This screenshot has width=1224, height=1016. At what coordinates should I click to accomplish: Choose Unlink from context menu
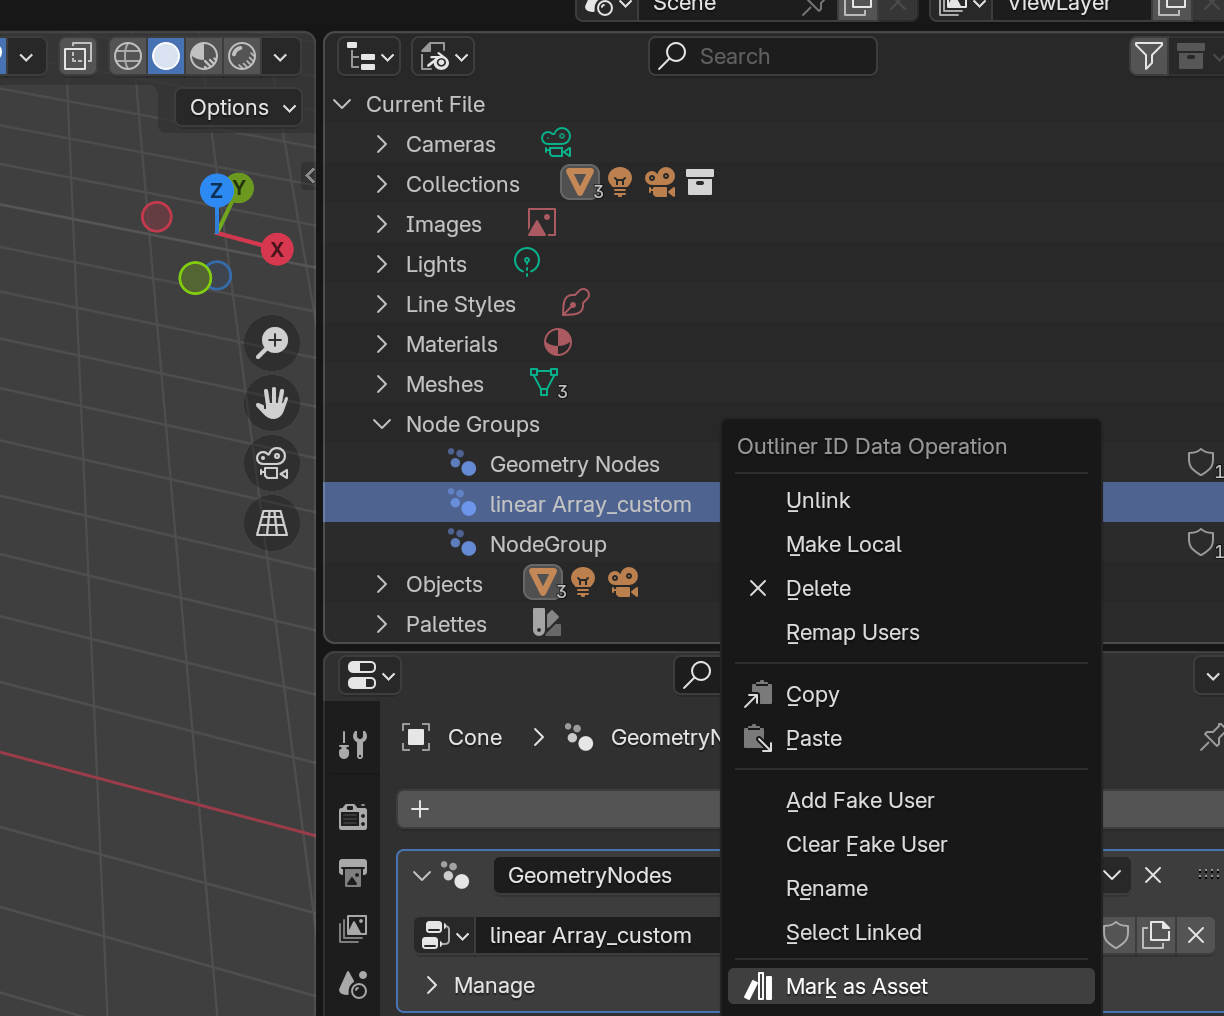(x=911, y=501)
